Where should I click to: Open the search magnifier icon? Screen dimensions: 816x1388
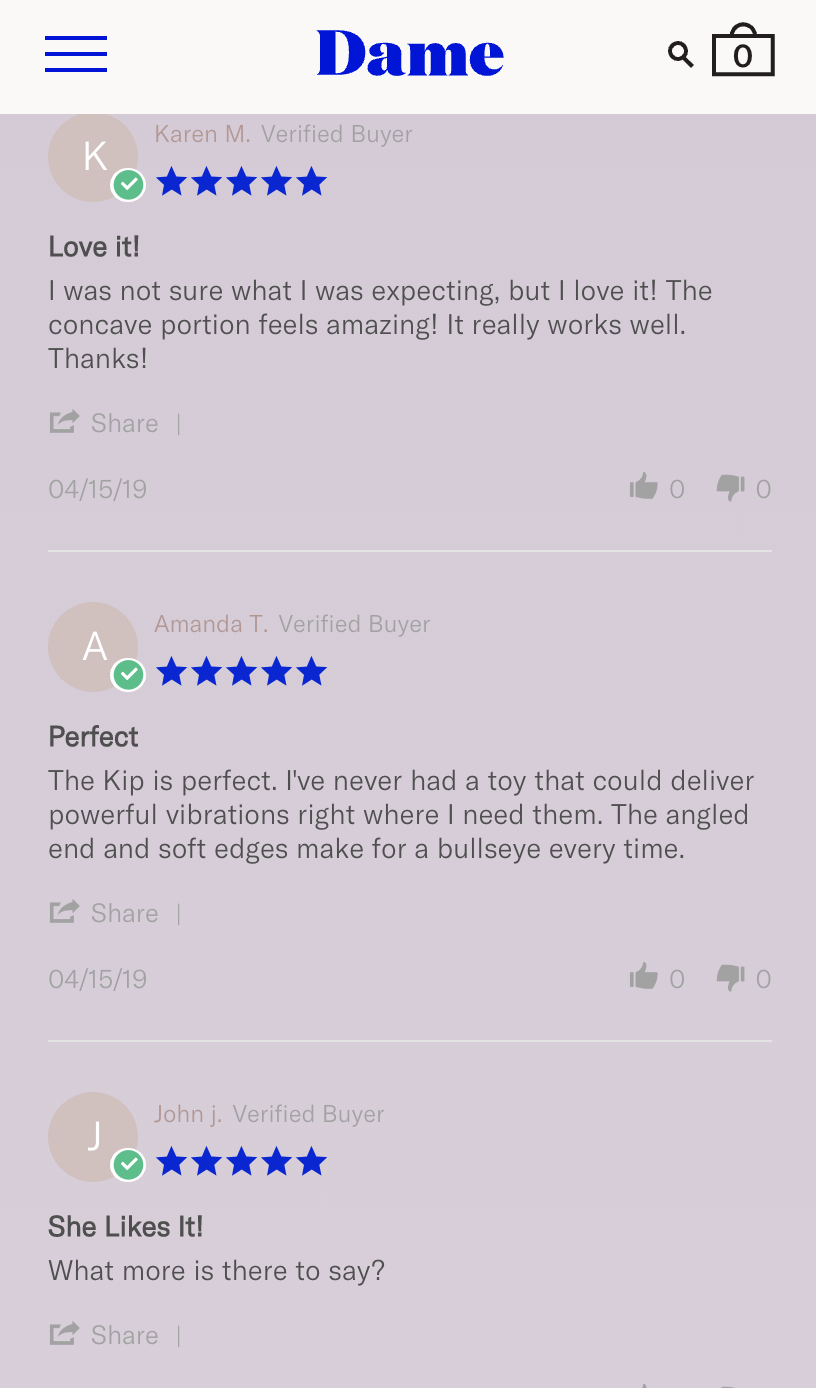tap(681, 54)
